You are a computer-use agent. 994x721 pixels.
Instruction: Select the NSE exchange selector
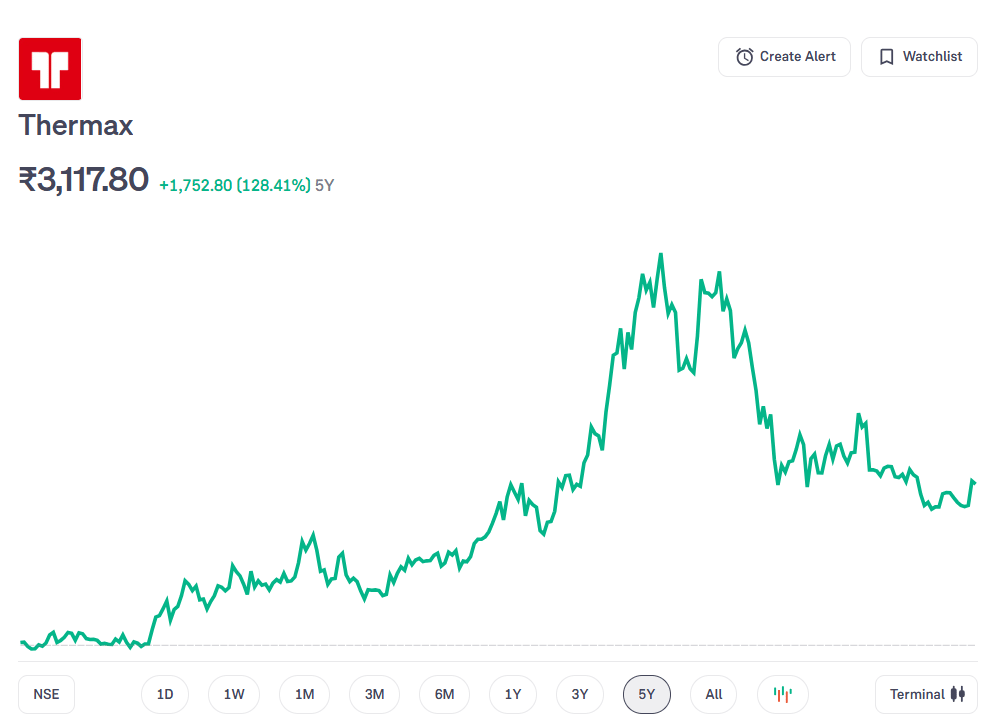pos(46,694)
